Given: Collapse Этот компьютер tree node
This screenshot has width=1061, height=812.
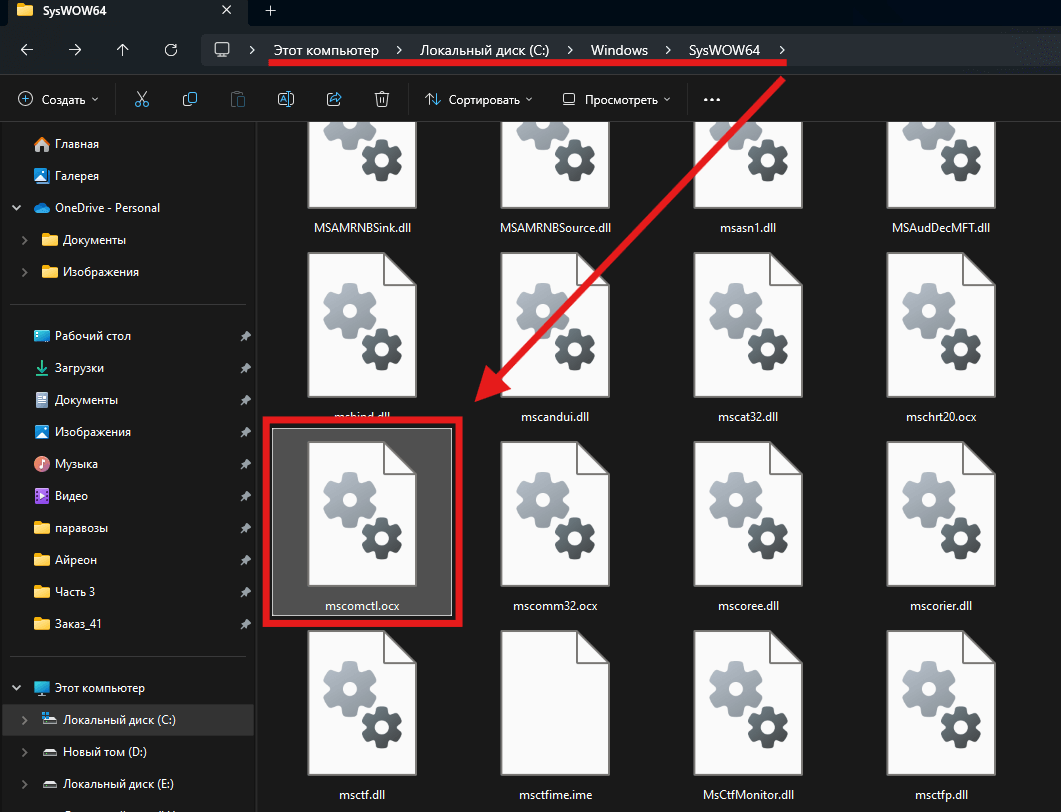Looking at the screenshot, I should pyautogui.click(x=17, y=688).
